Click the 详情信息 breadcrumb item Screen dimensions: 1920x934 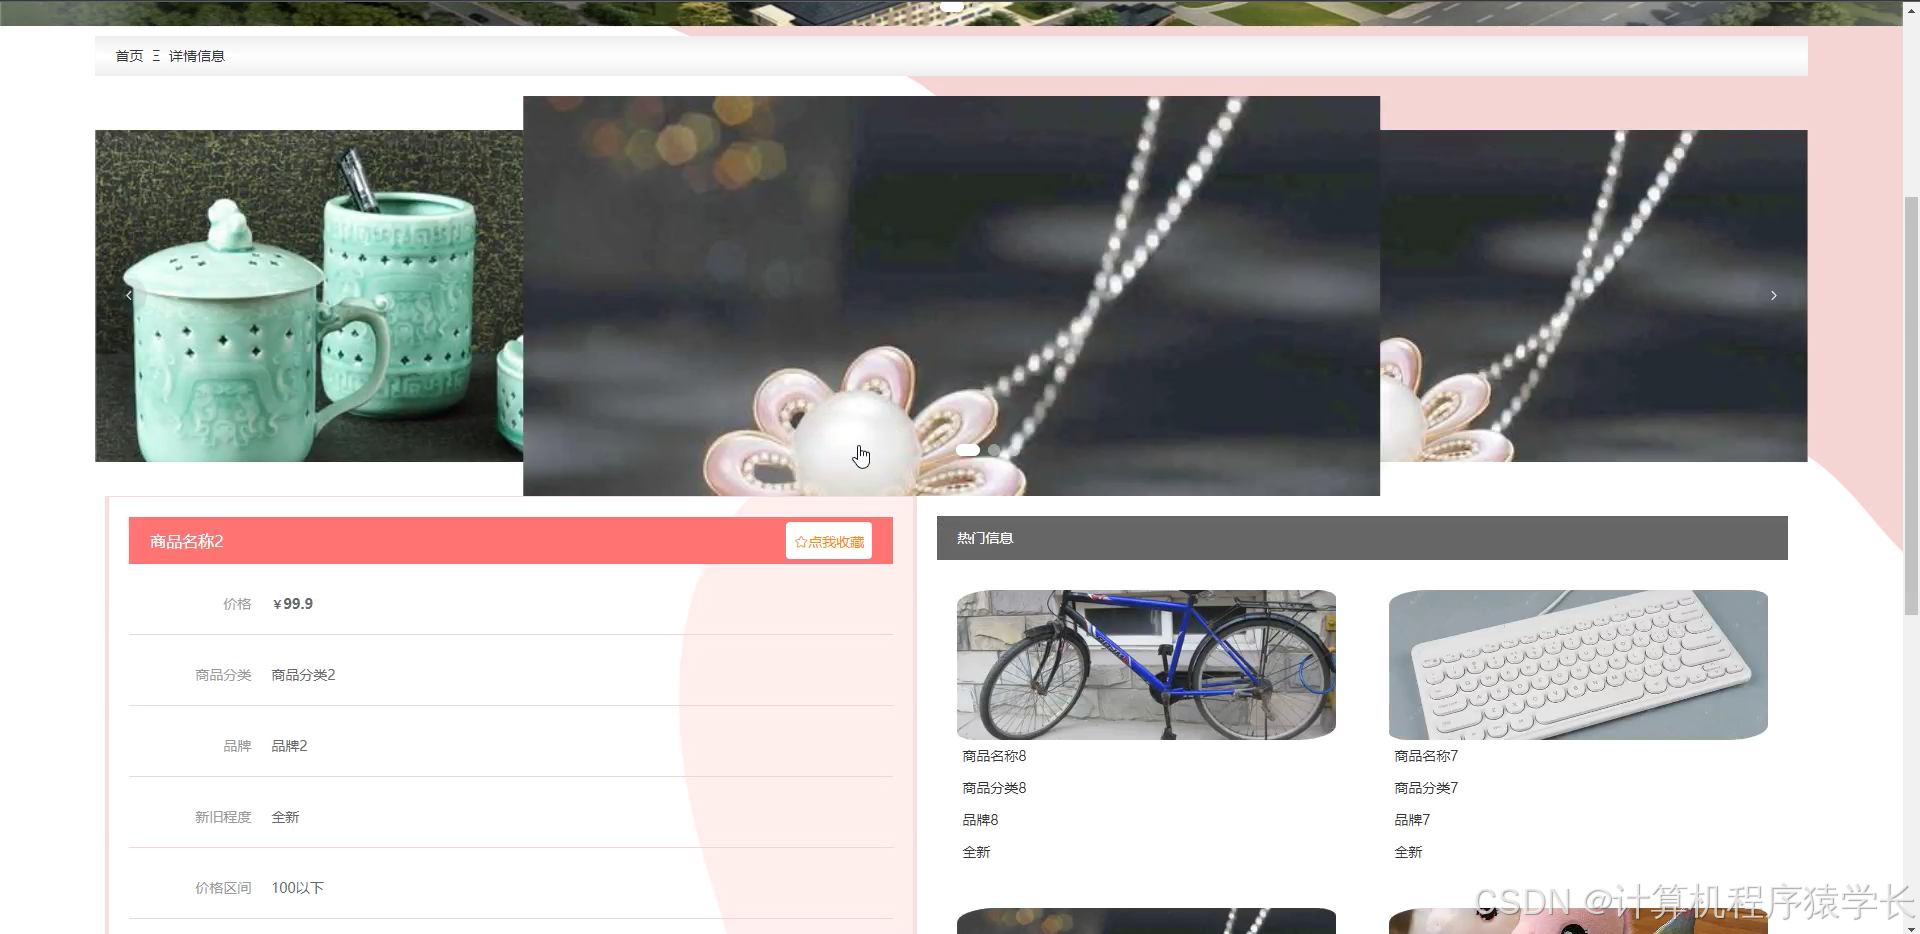197,56
